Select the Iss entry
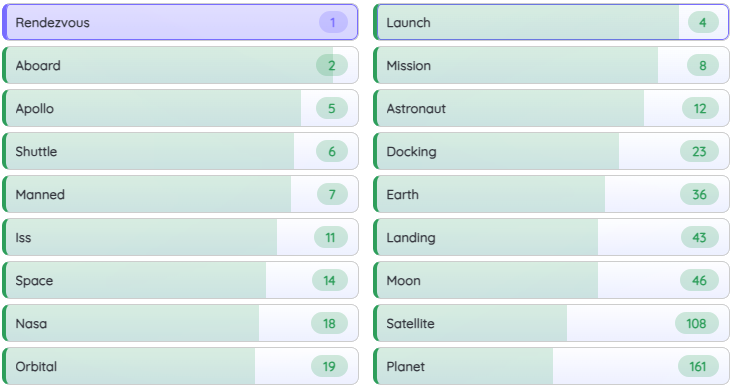This screenshot has height=388, width=737. tap(180, 238)
